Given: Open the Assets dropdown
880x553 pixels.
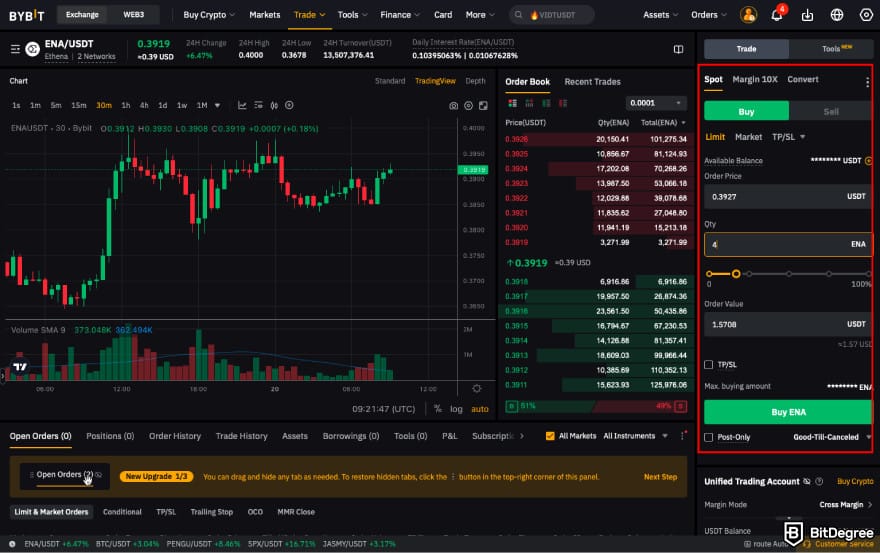Looking at the screenshot, I should 661,15.
